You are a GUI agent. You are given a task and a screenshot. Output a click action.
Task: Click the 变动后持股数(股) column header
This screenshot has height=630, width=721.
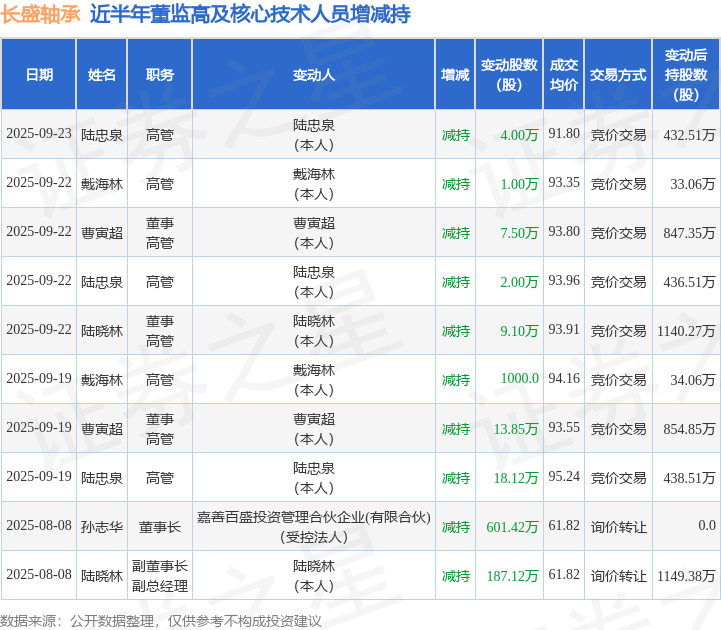(x=686, y=74)
